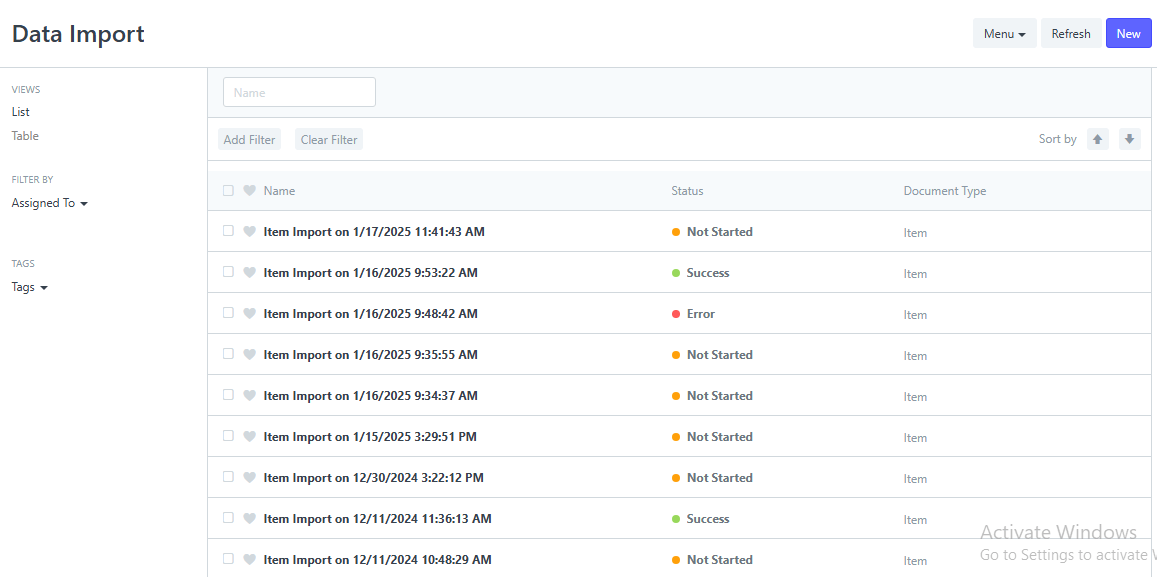Select checkbox for 1/16/2025 9:35:55 AM import
The image size is (1157, 577).
(x=229, y=353)
